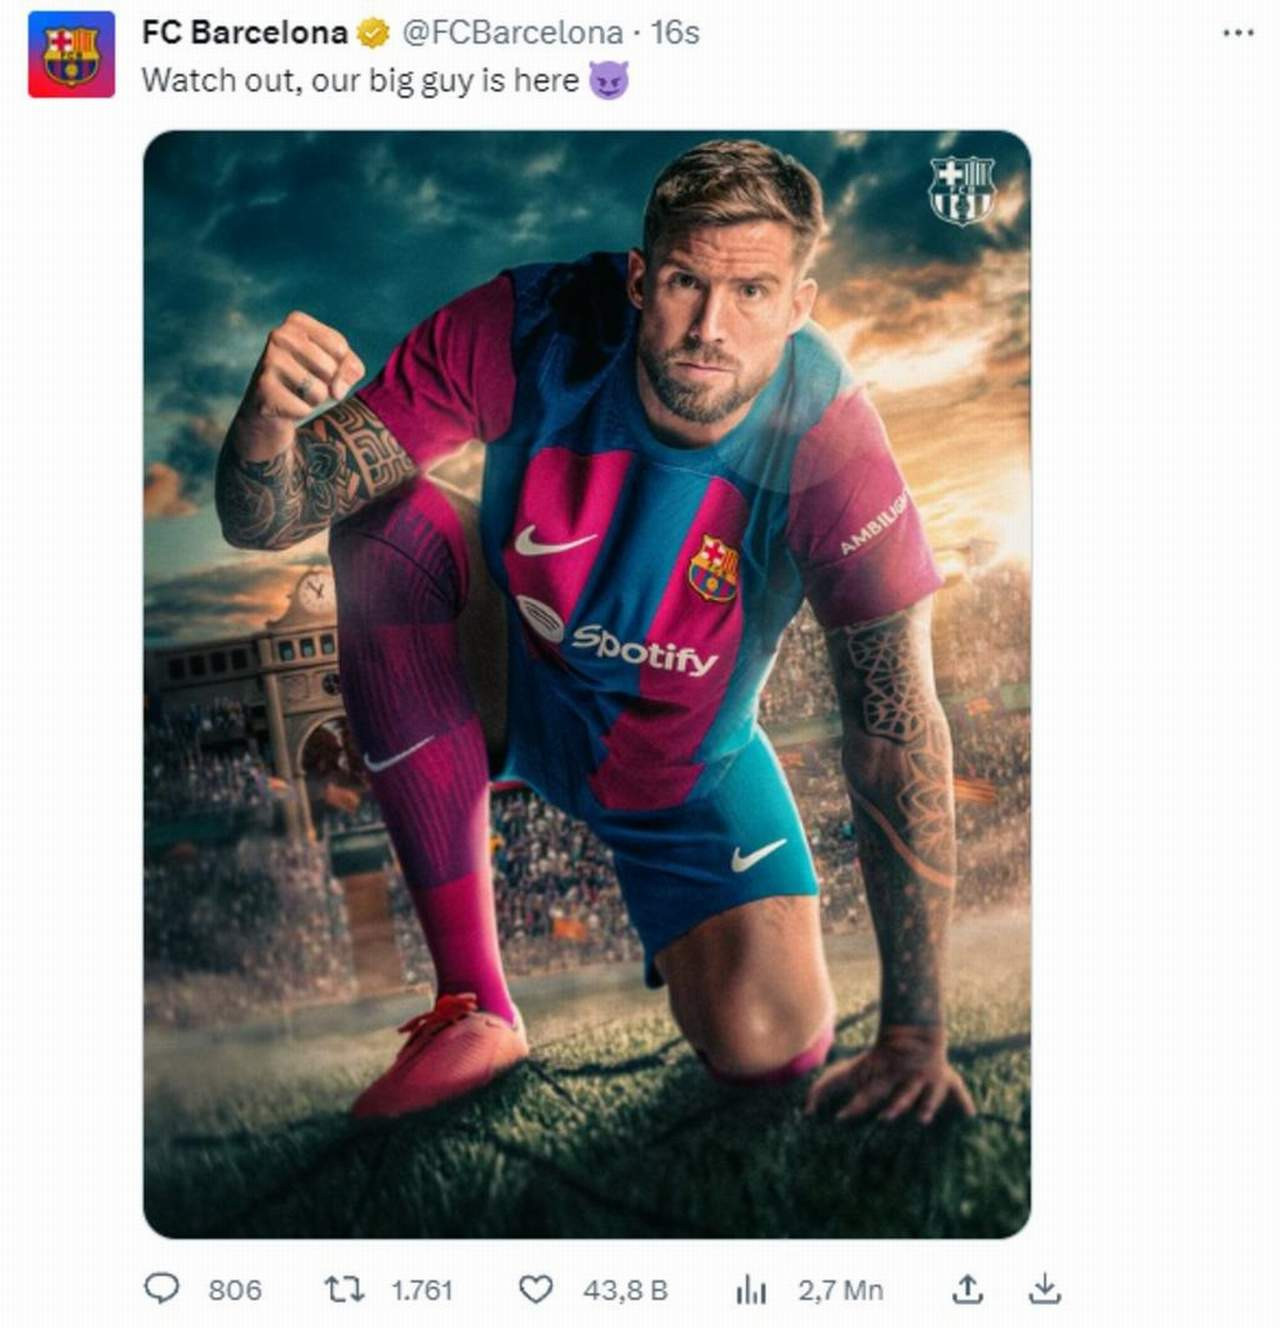The height and width of the screenshot is (1328, 1280).
Task: Open the FC Barcelona display name link
Action: 244,33
